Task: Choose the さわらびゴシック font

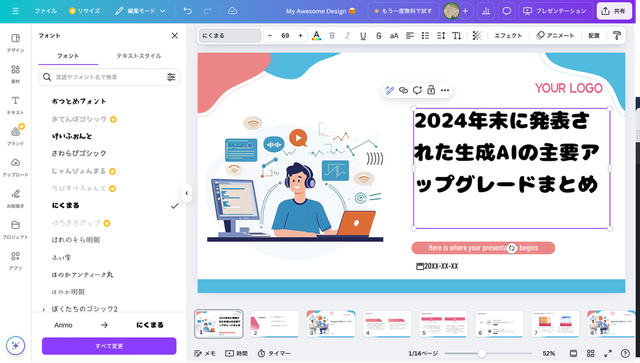Action: coord(79,153)
